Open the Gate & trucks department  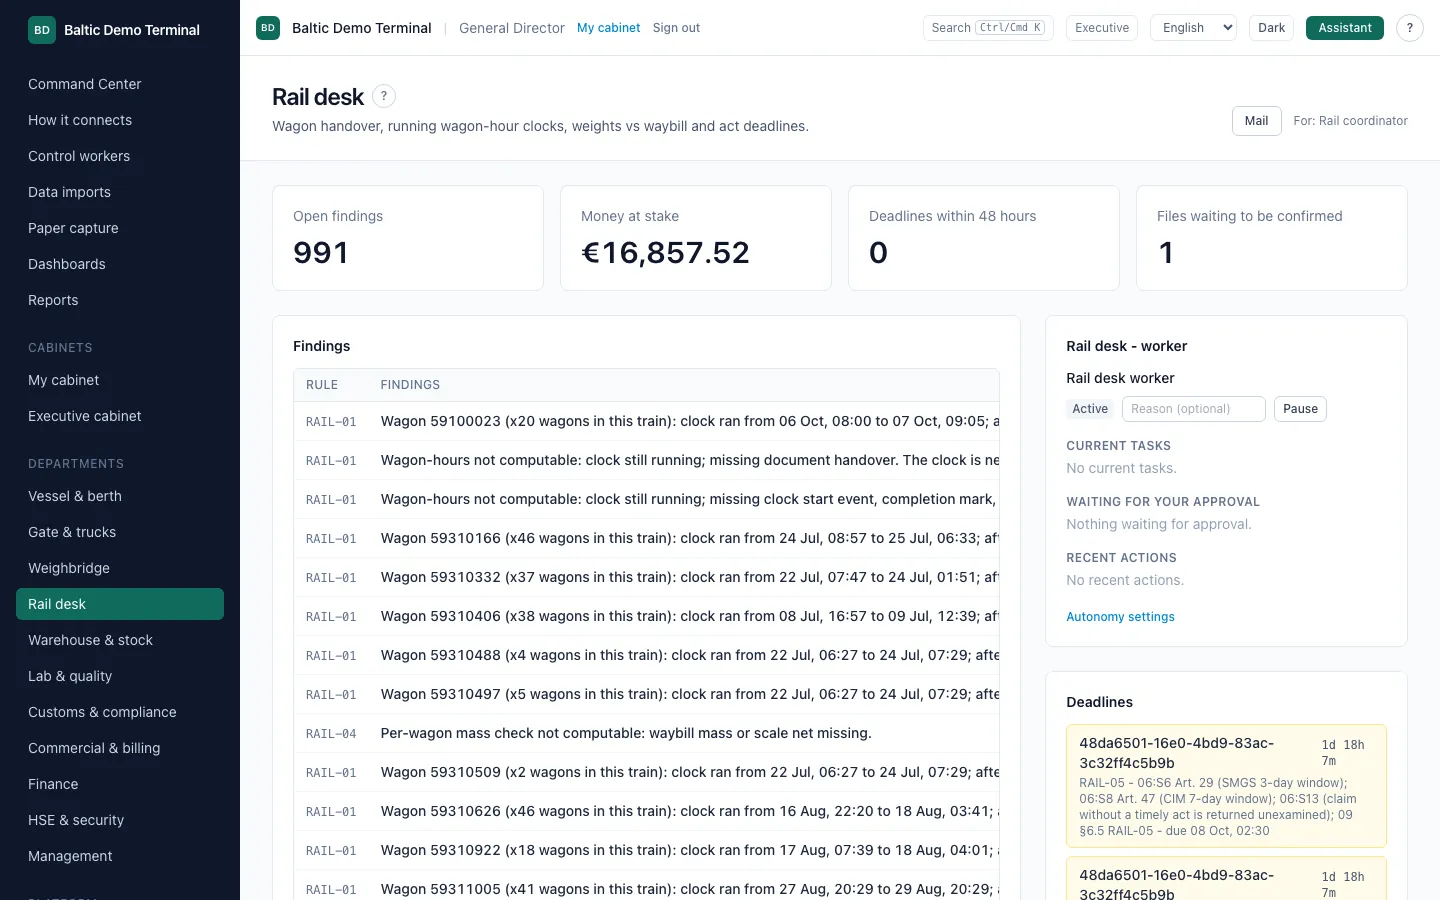coord(120,532)
